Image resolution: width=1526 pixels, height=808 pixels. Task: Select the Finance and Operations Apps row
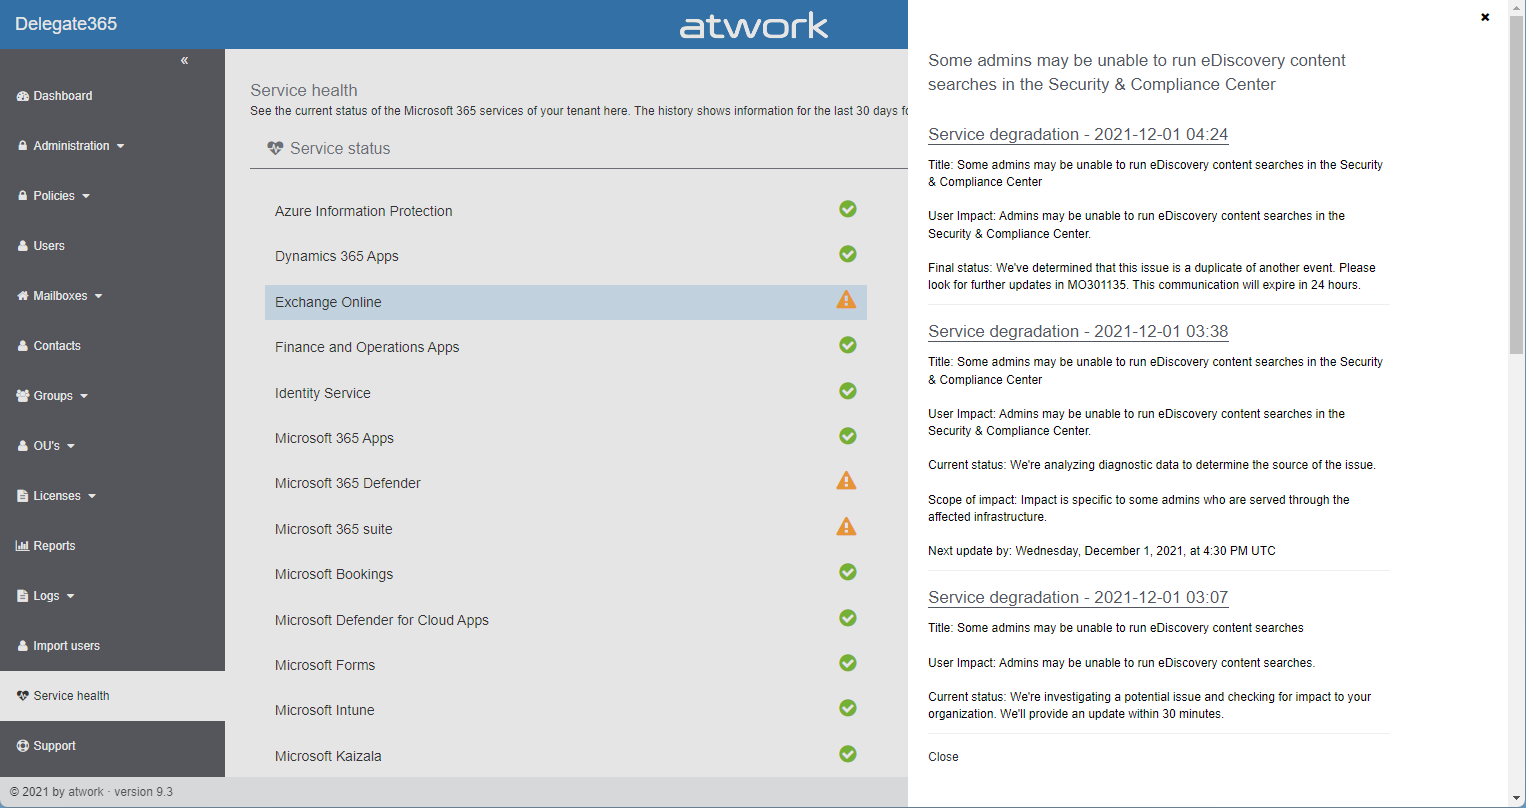pos(566,347)
